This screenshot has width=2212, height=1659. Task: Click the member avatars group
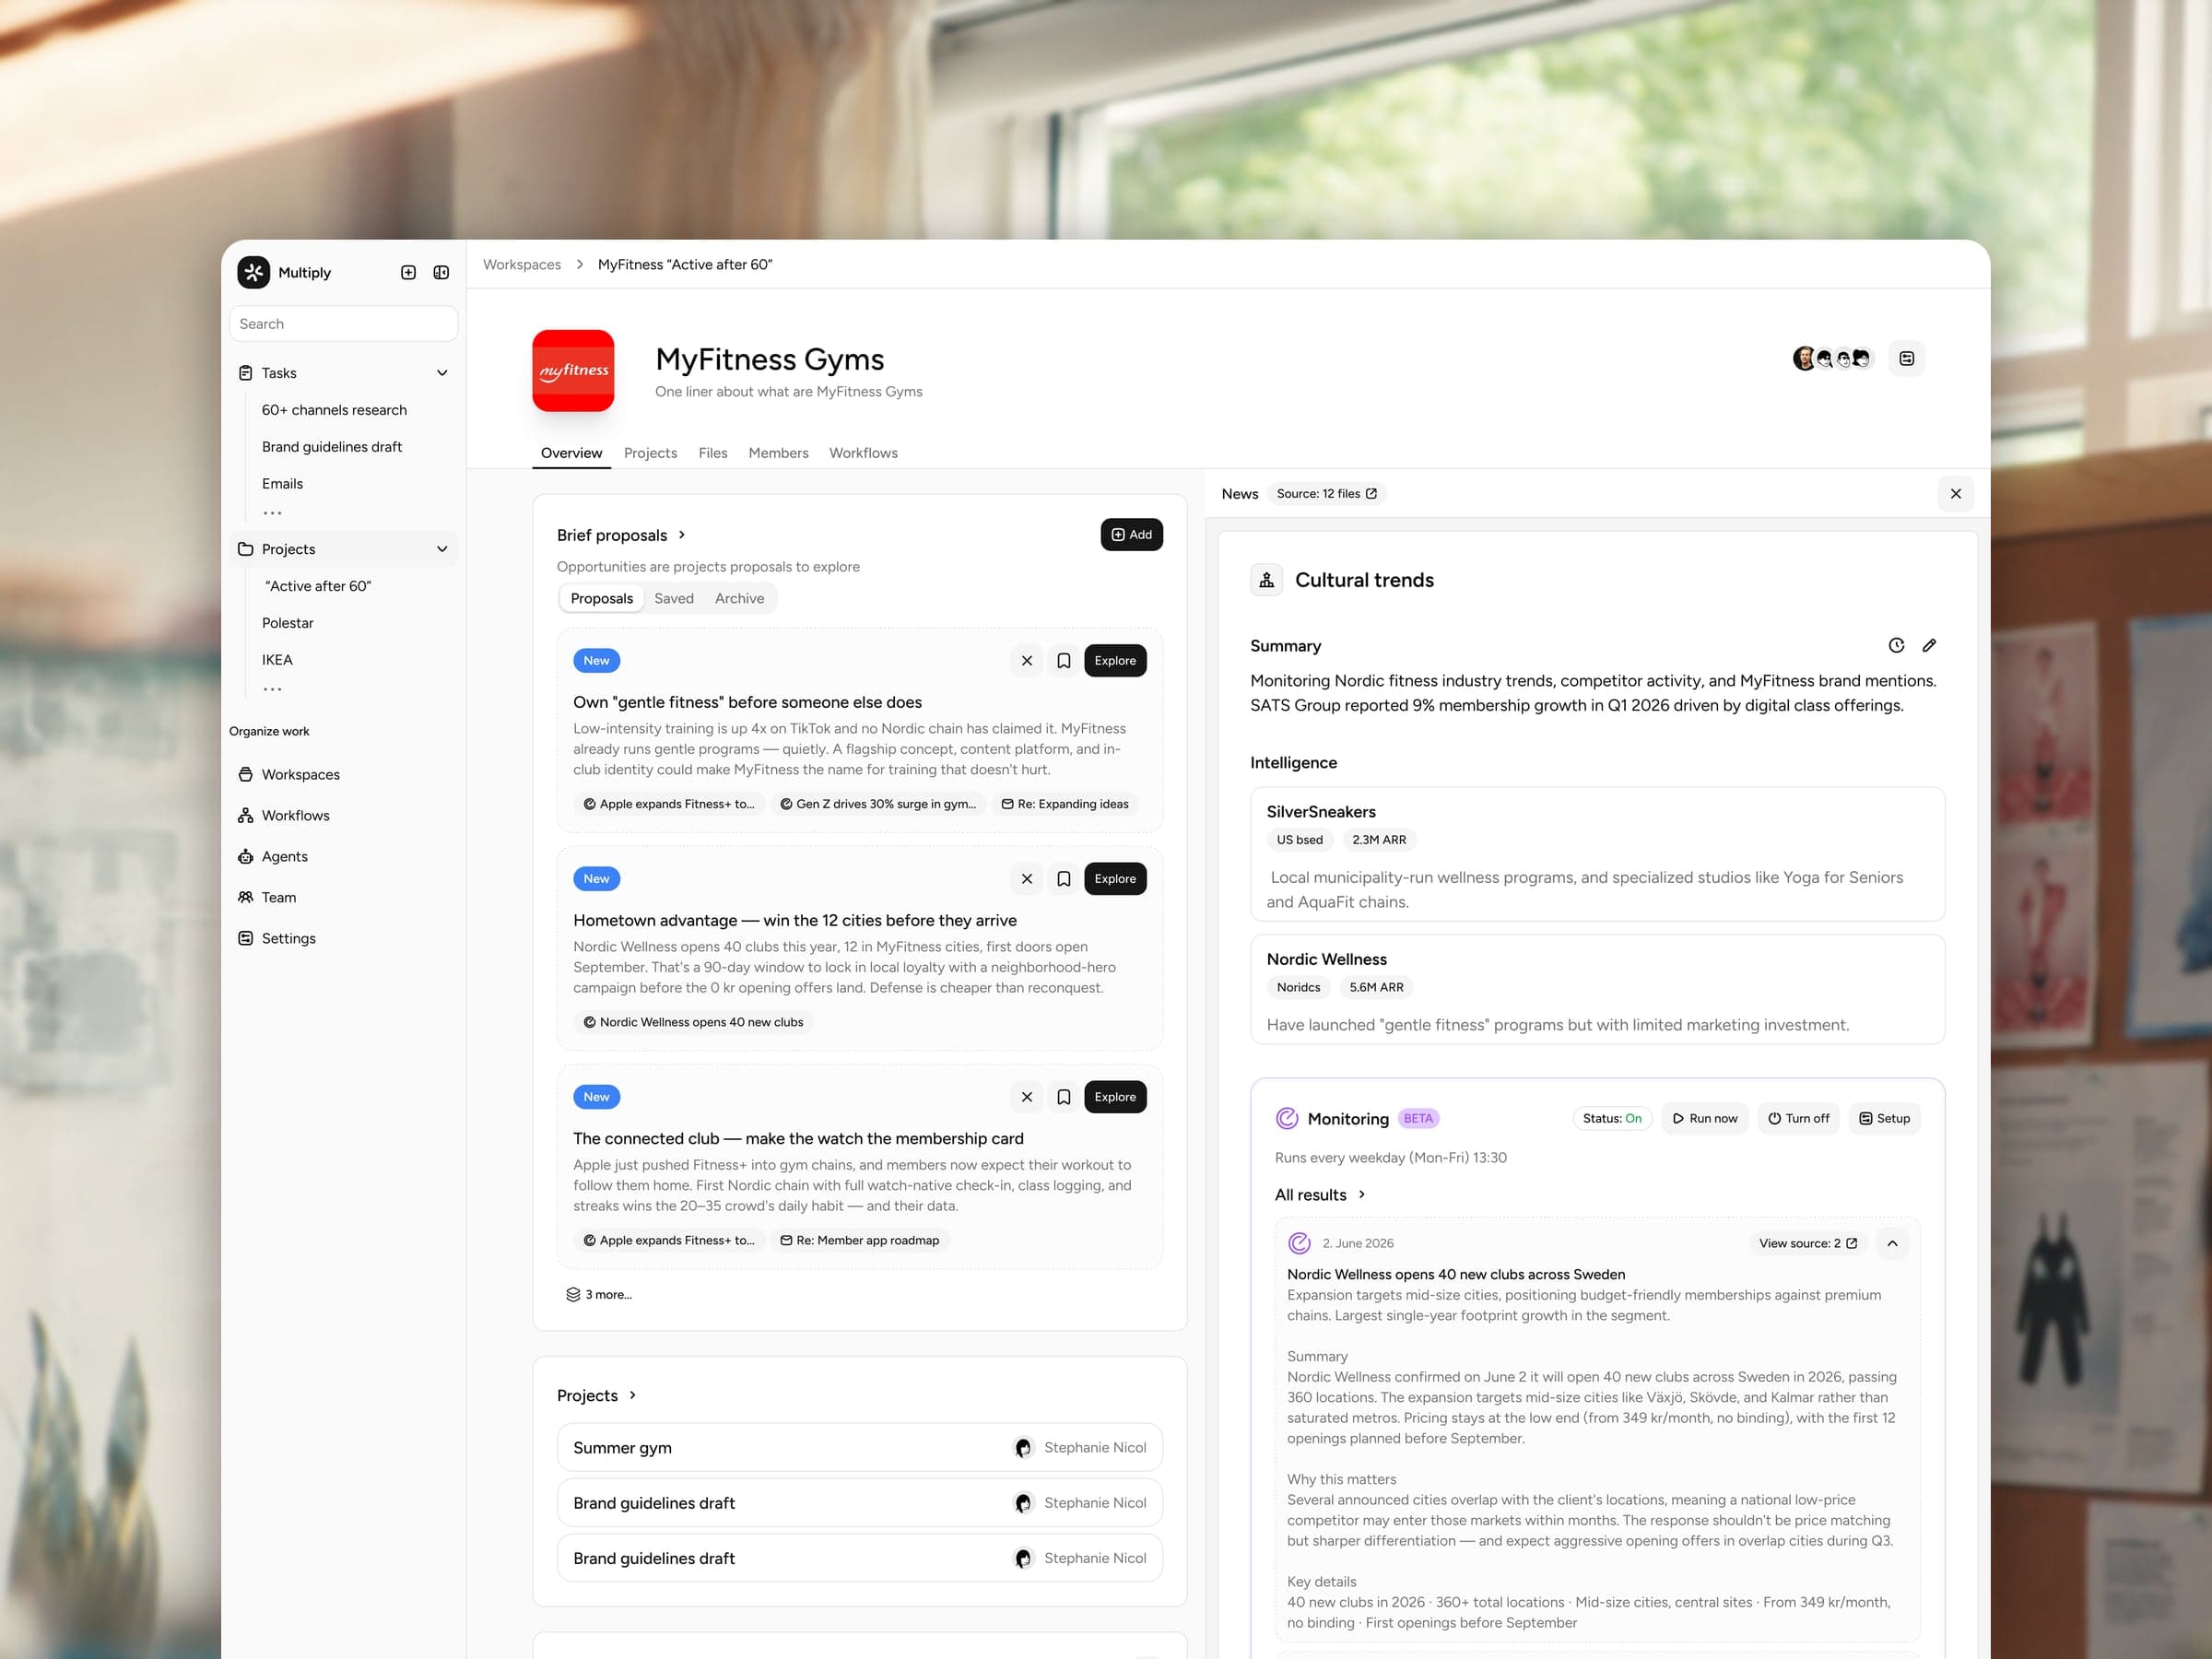point(1832,359)
